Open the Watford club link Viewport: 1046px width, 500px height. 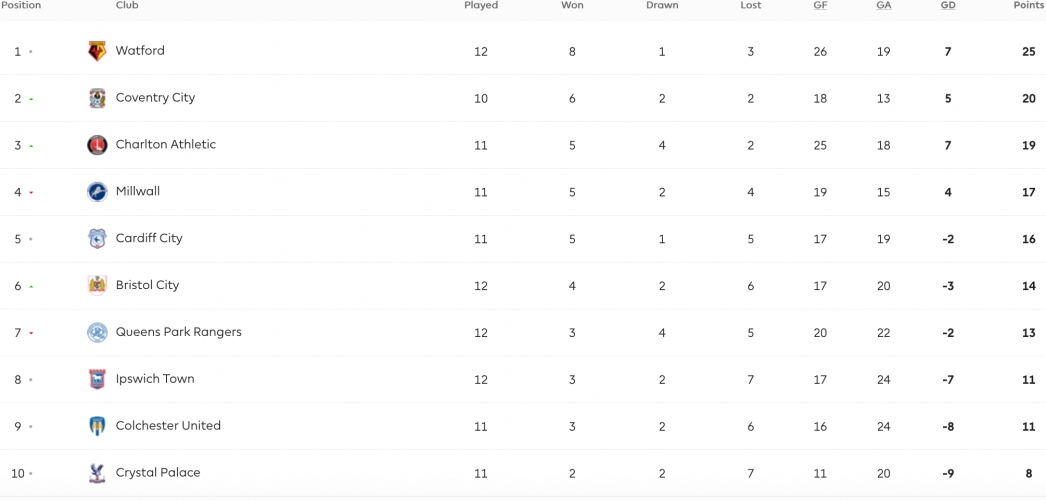tap(140, 51)
